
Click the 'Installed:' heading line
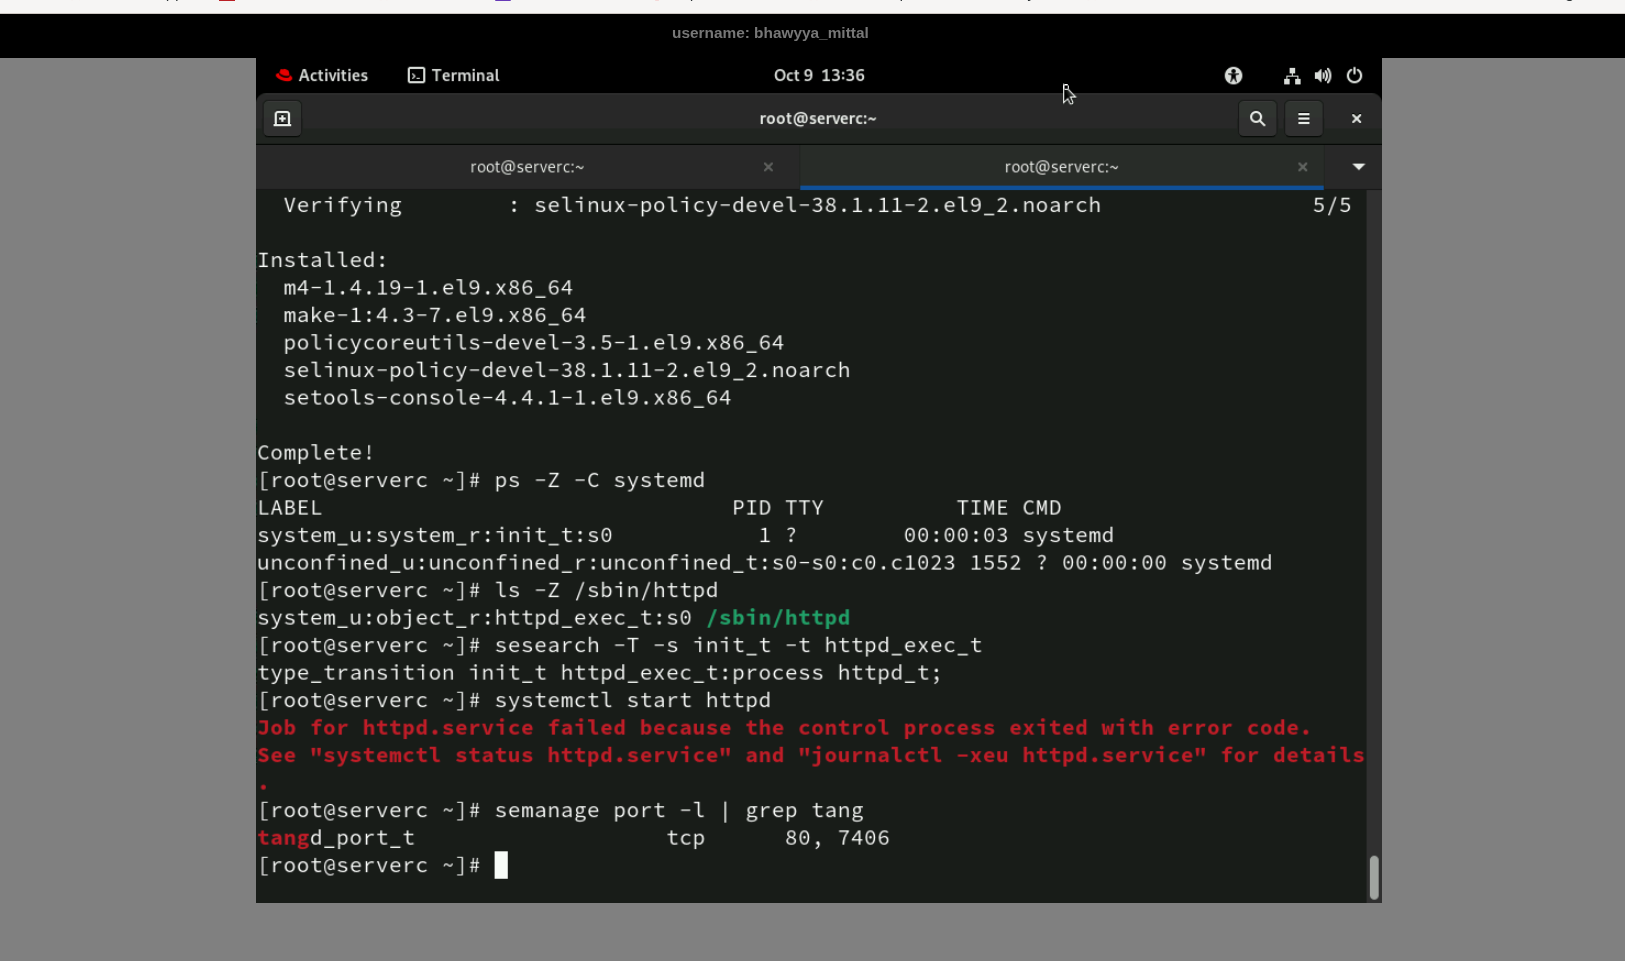[322, 260]
